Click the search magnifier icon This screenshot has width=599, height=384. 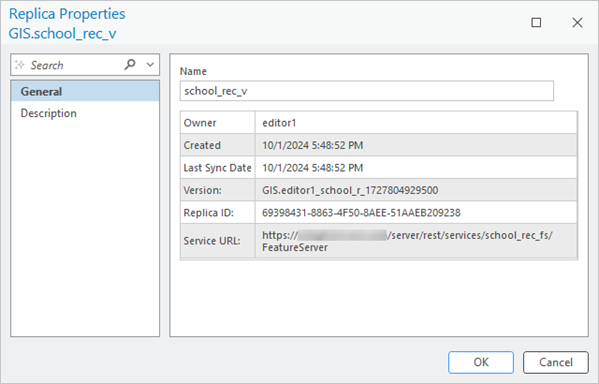(x=130, y=65)
